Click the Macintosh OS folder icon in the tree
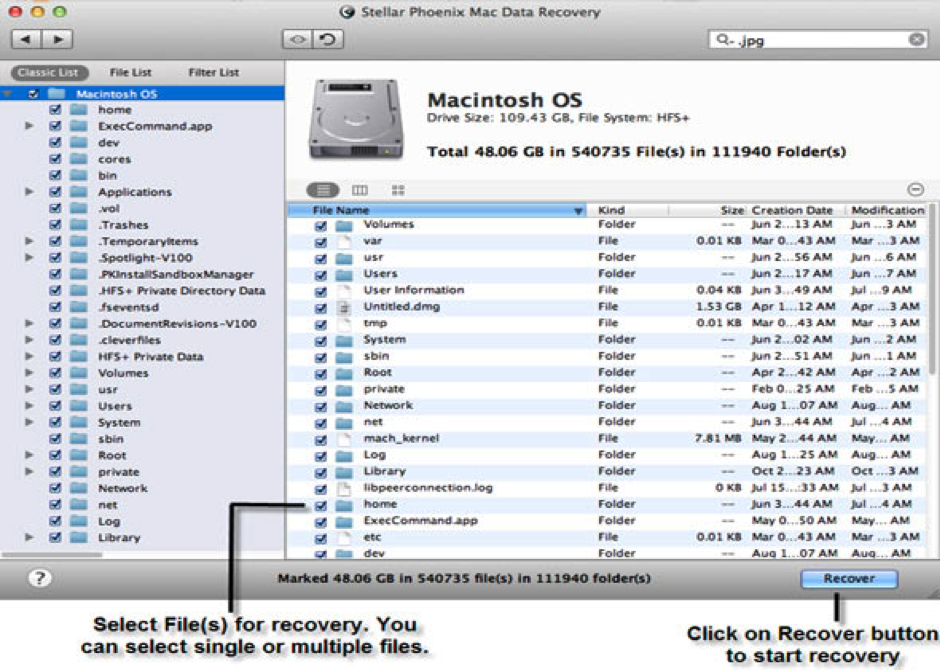941x671 pixels. (56, 94)
